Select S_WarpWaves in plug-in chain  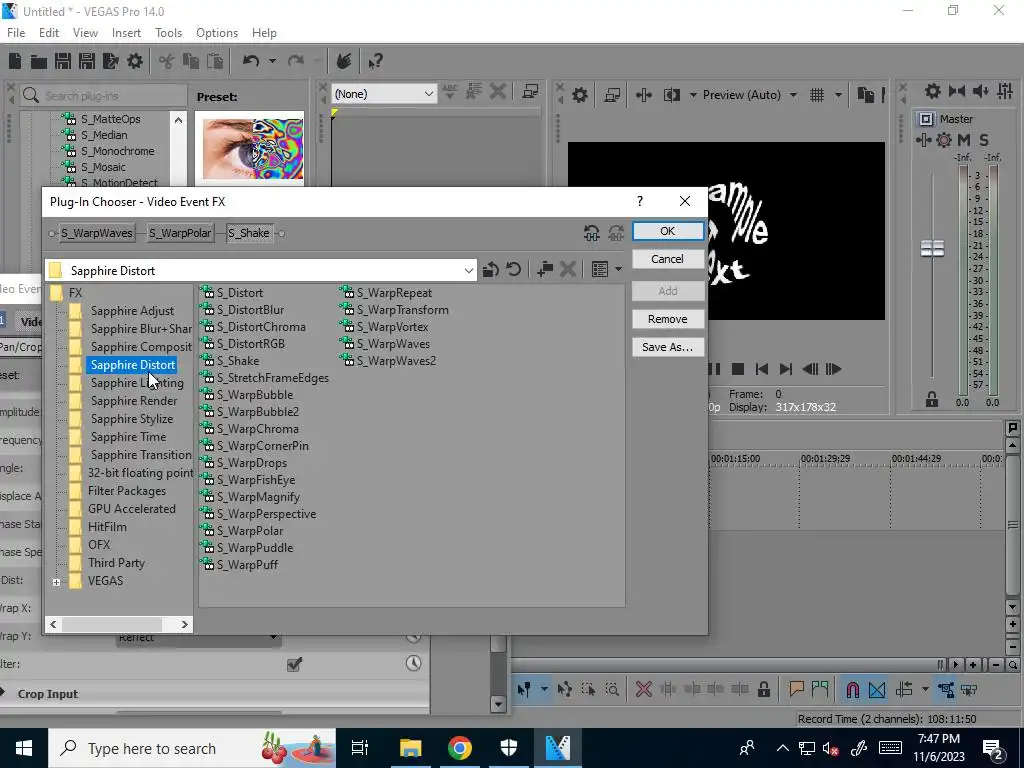pos(97,233)
